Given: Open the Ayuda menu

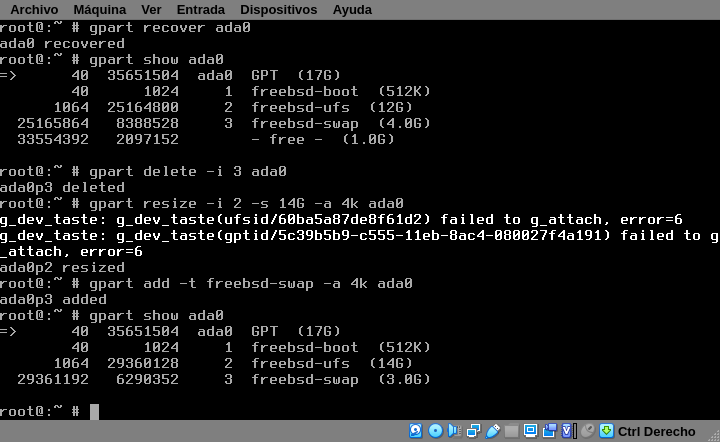Looking at the screenshot, I should 352,10.
